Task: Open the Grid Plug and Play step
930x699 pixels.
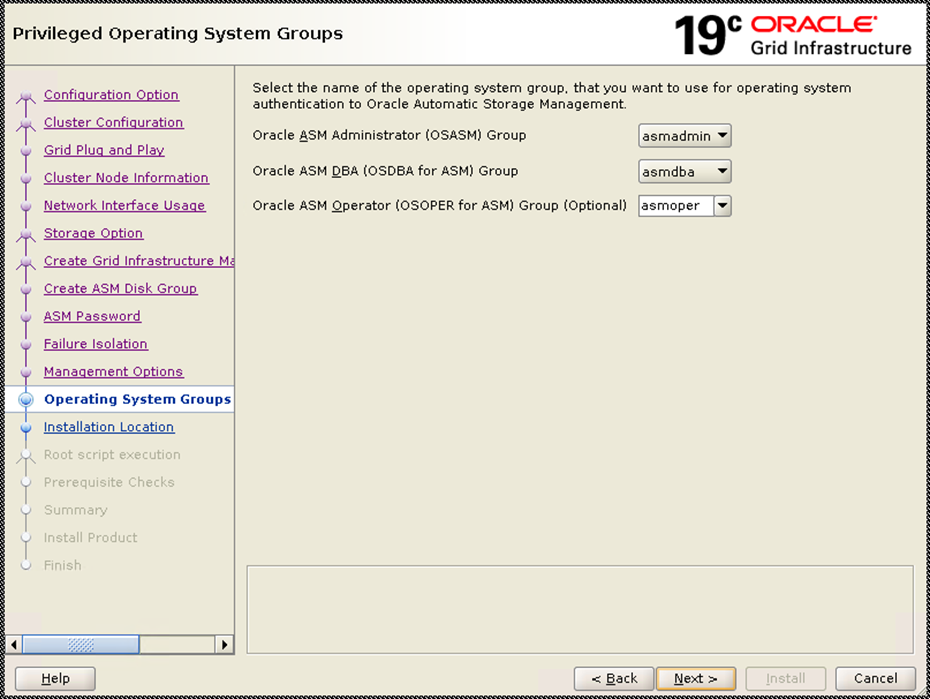Action: coord(104,150)
